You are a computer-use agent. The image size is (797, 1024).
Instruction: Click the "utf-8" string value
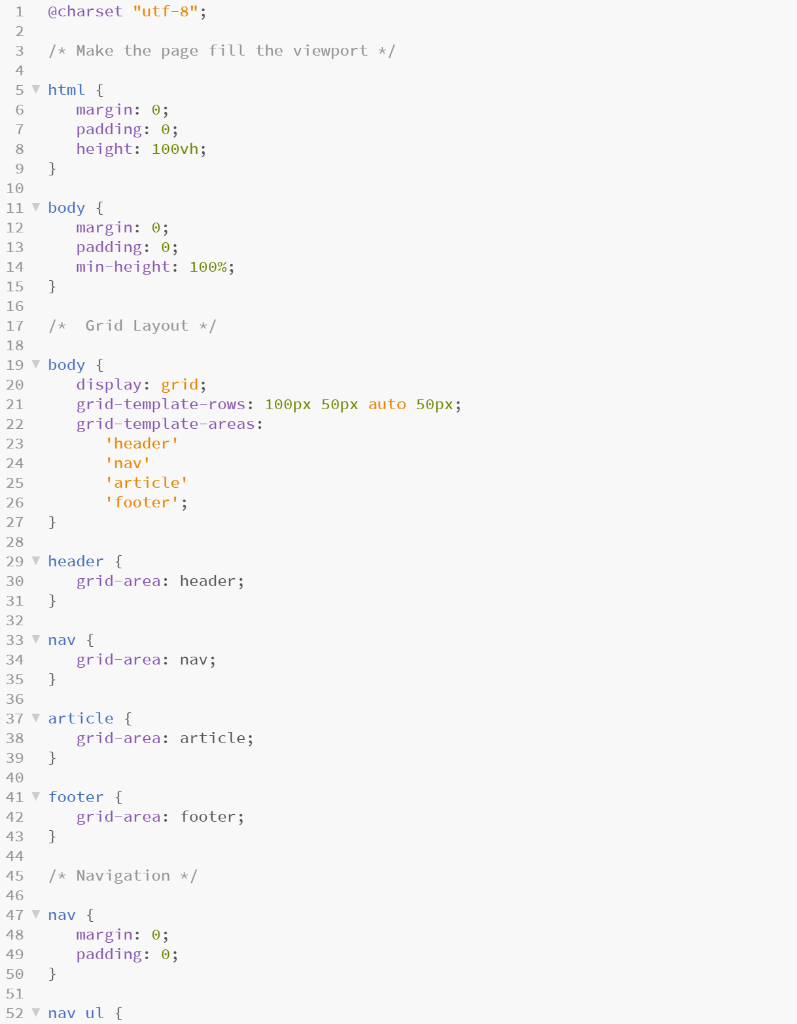click(165, 12)
